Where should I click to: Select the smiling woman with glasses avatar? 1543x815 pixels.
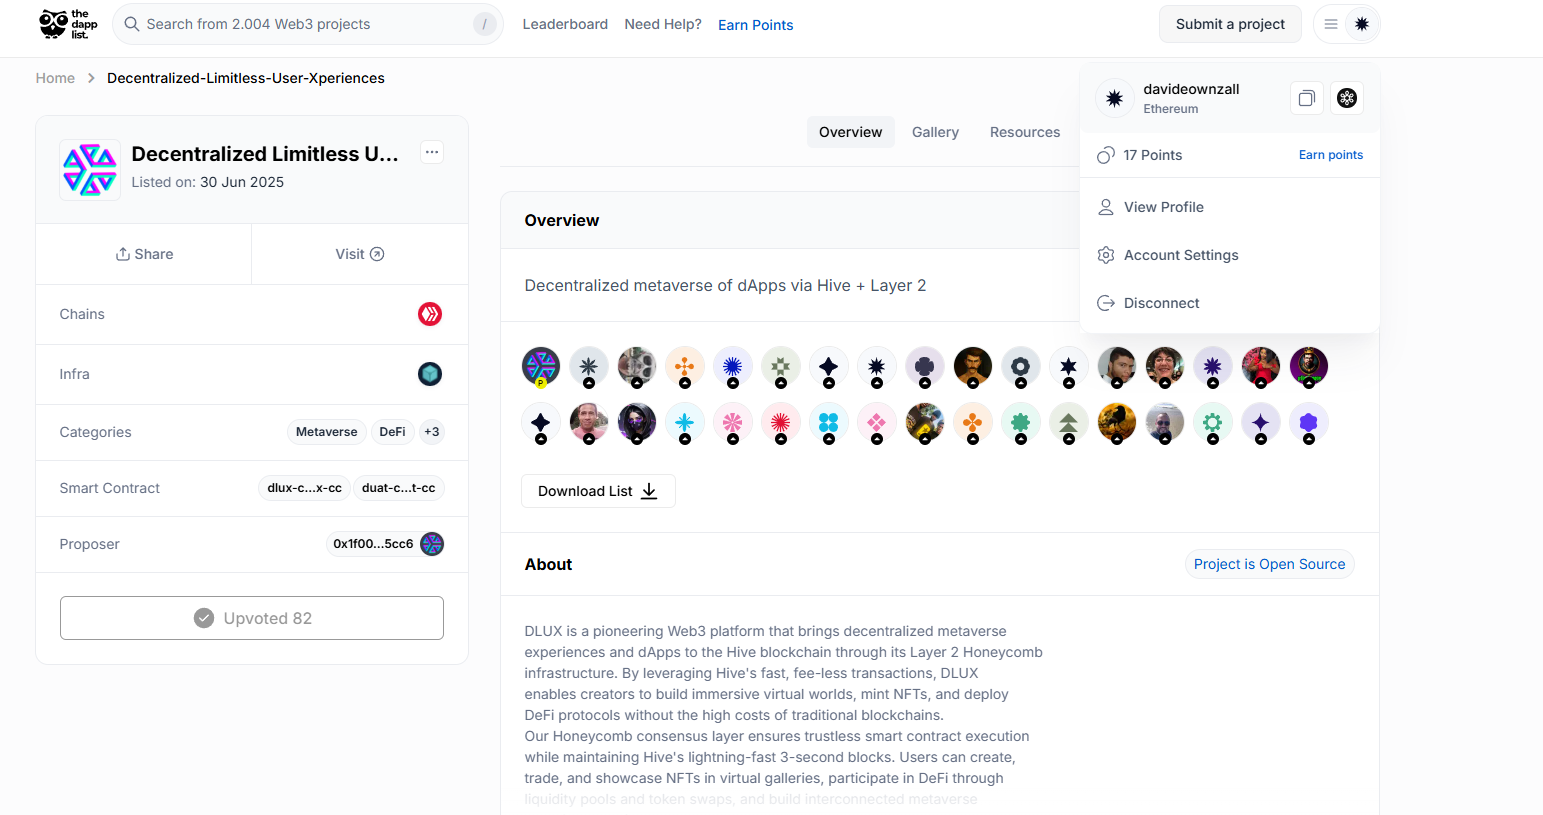click(1165, 367)
